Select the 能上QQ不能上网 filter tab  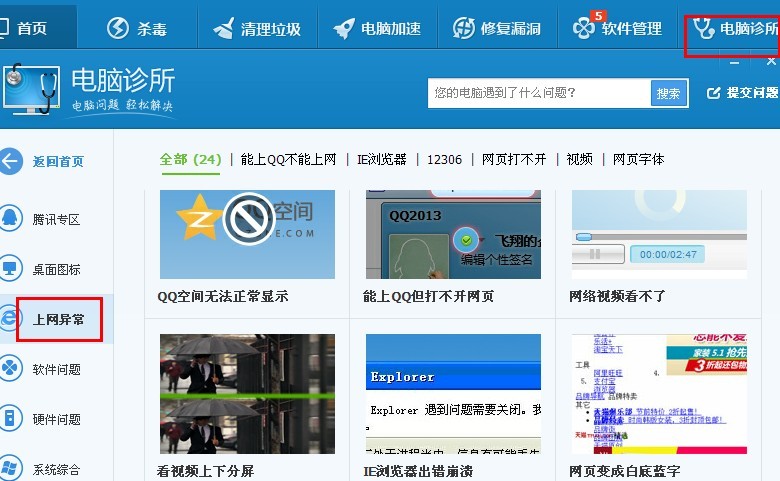288,160
